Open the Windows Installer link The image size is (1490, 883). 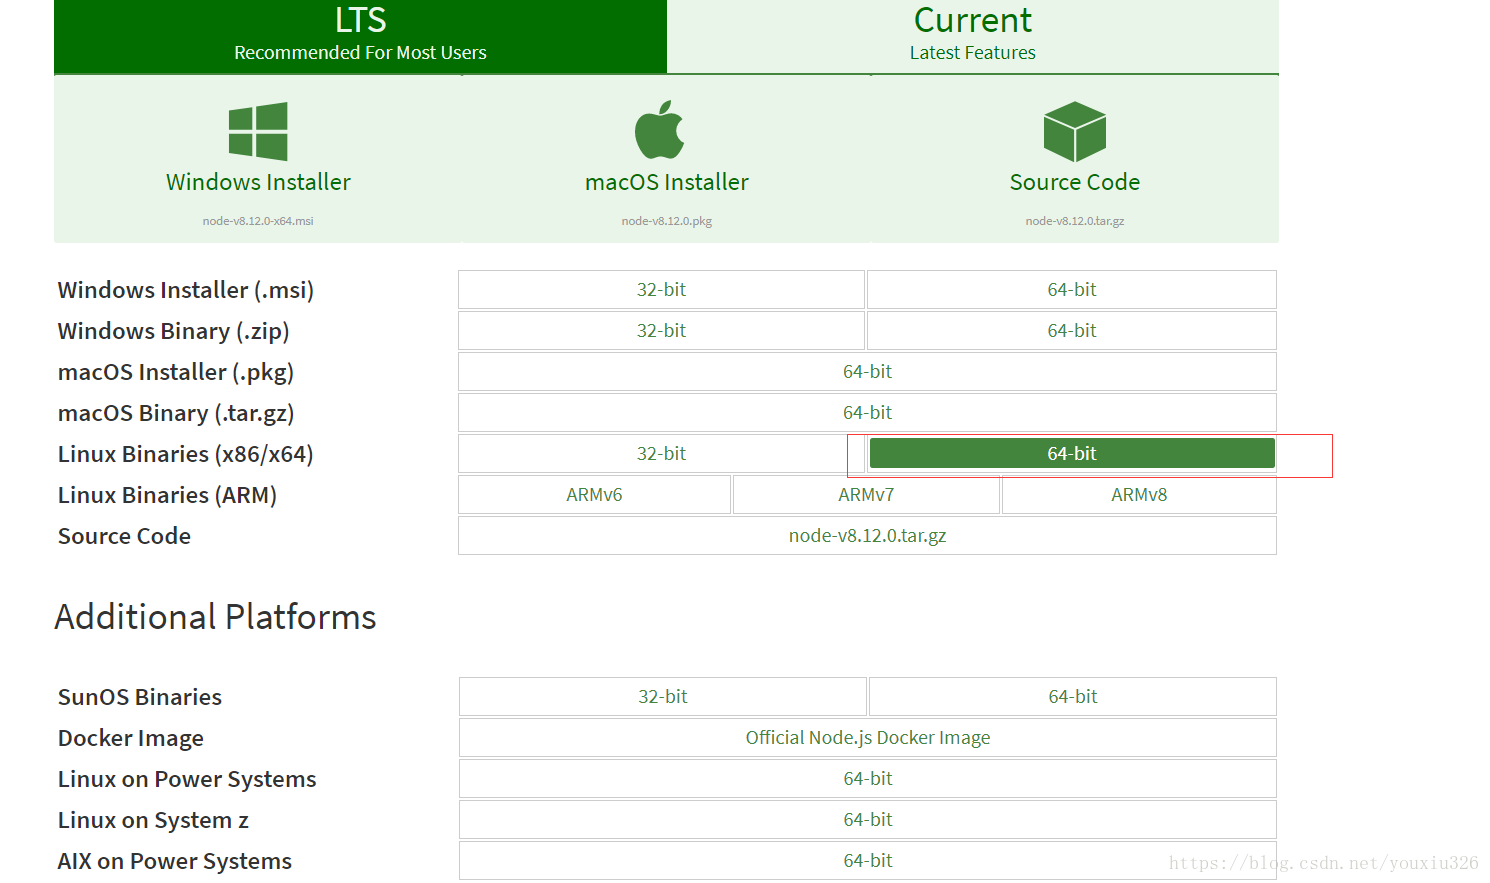tap(258, 182)
